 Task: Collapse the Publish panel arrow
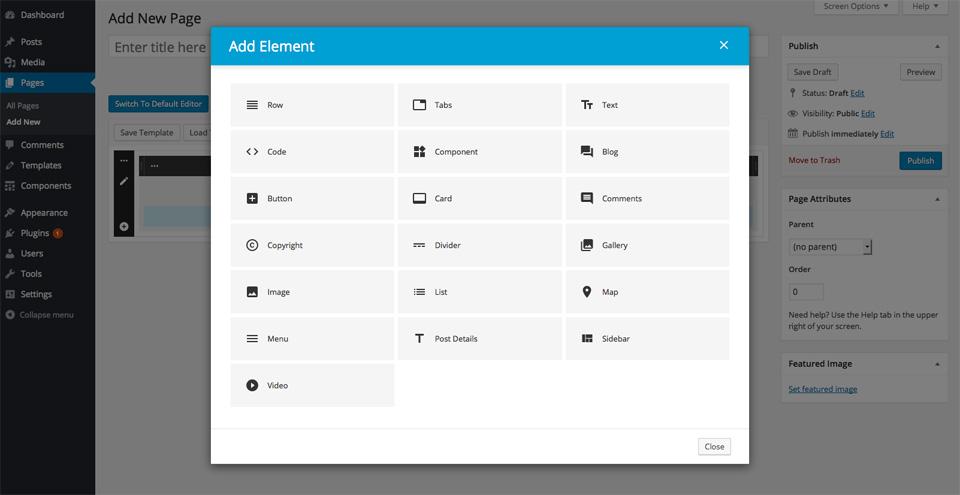click(x=937, y=46)
